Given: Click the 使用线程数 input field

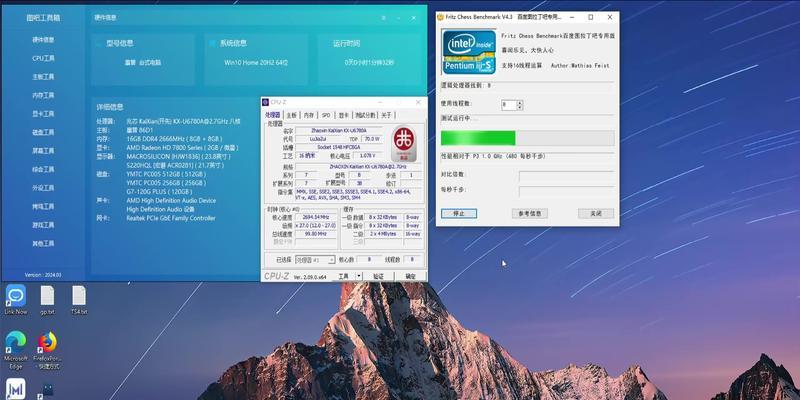Looking at the screenshot, I should coord(509,105).
